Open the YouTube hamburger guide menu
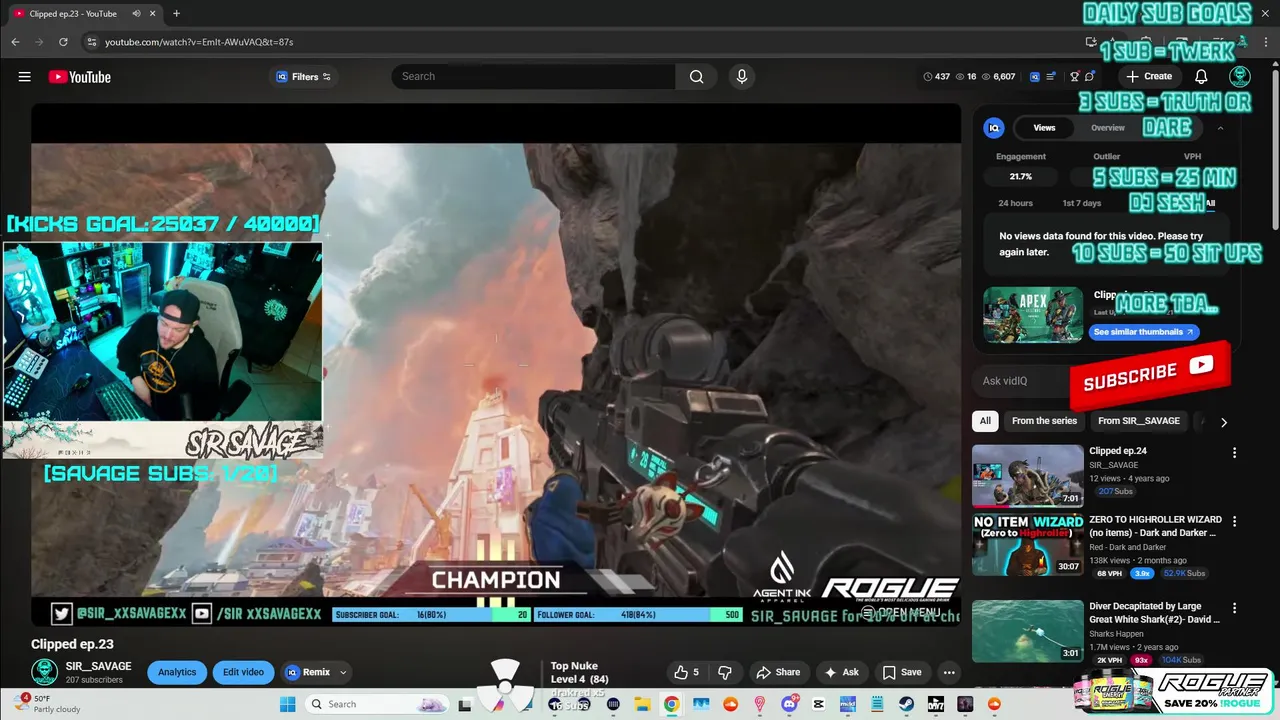 click(24, 77)
